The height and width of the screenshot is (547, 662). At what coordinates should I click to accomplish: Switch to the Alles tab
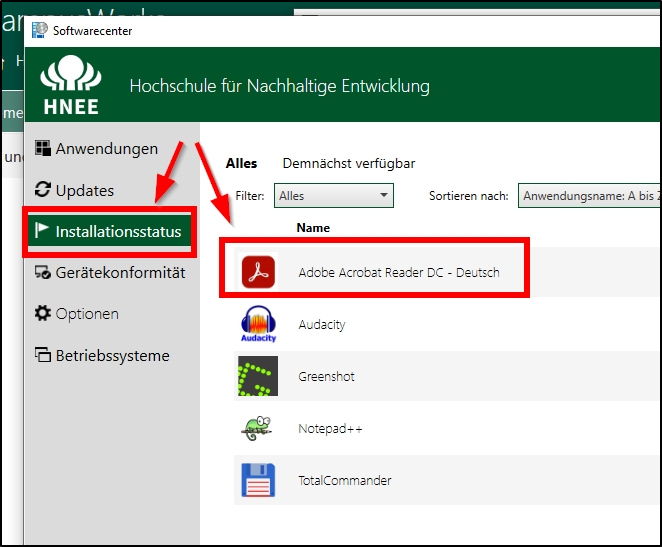(241, 163)
